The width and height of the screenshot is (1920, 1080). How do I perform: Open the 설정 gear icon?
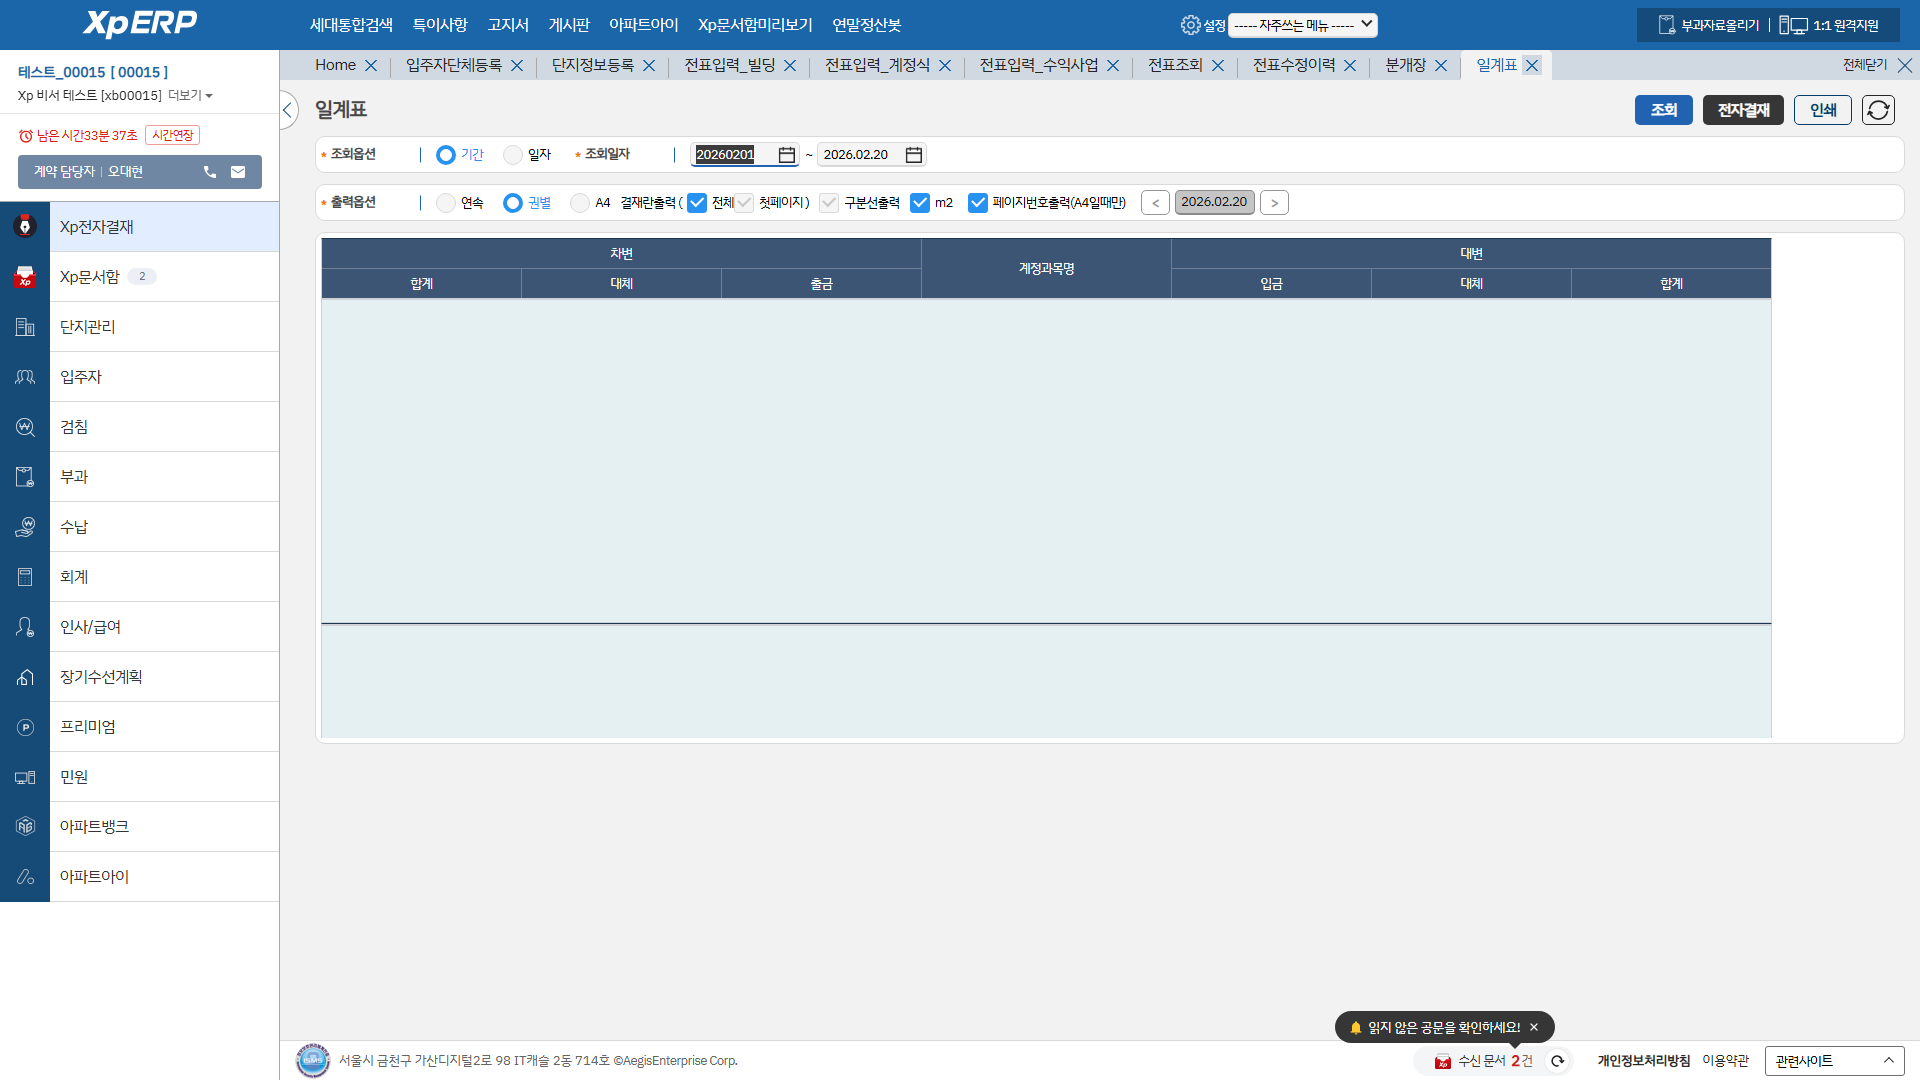point(1190,25)
